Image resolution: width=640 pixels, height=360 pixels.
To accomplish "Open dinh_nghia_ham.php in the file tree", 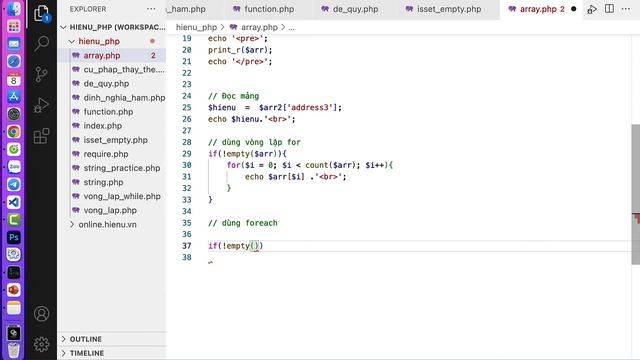I will (x=112, y=98).
